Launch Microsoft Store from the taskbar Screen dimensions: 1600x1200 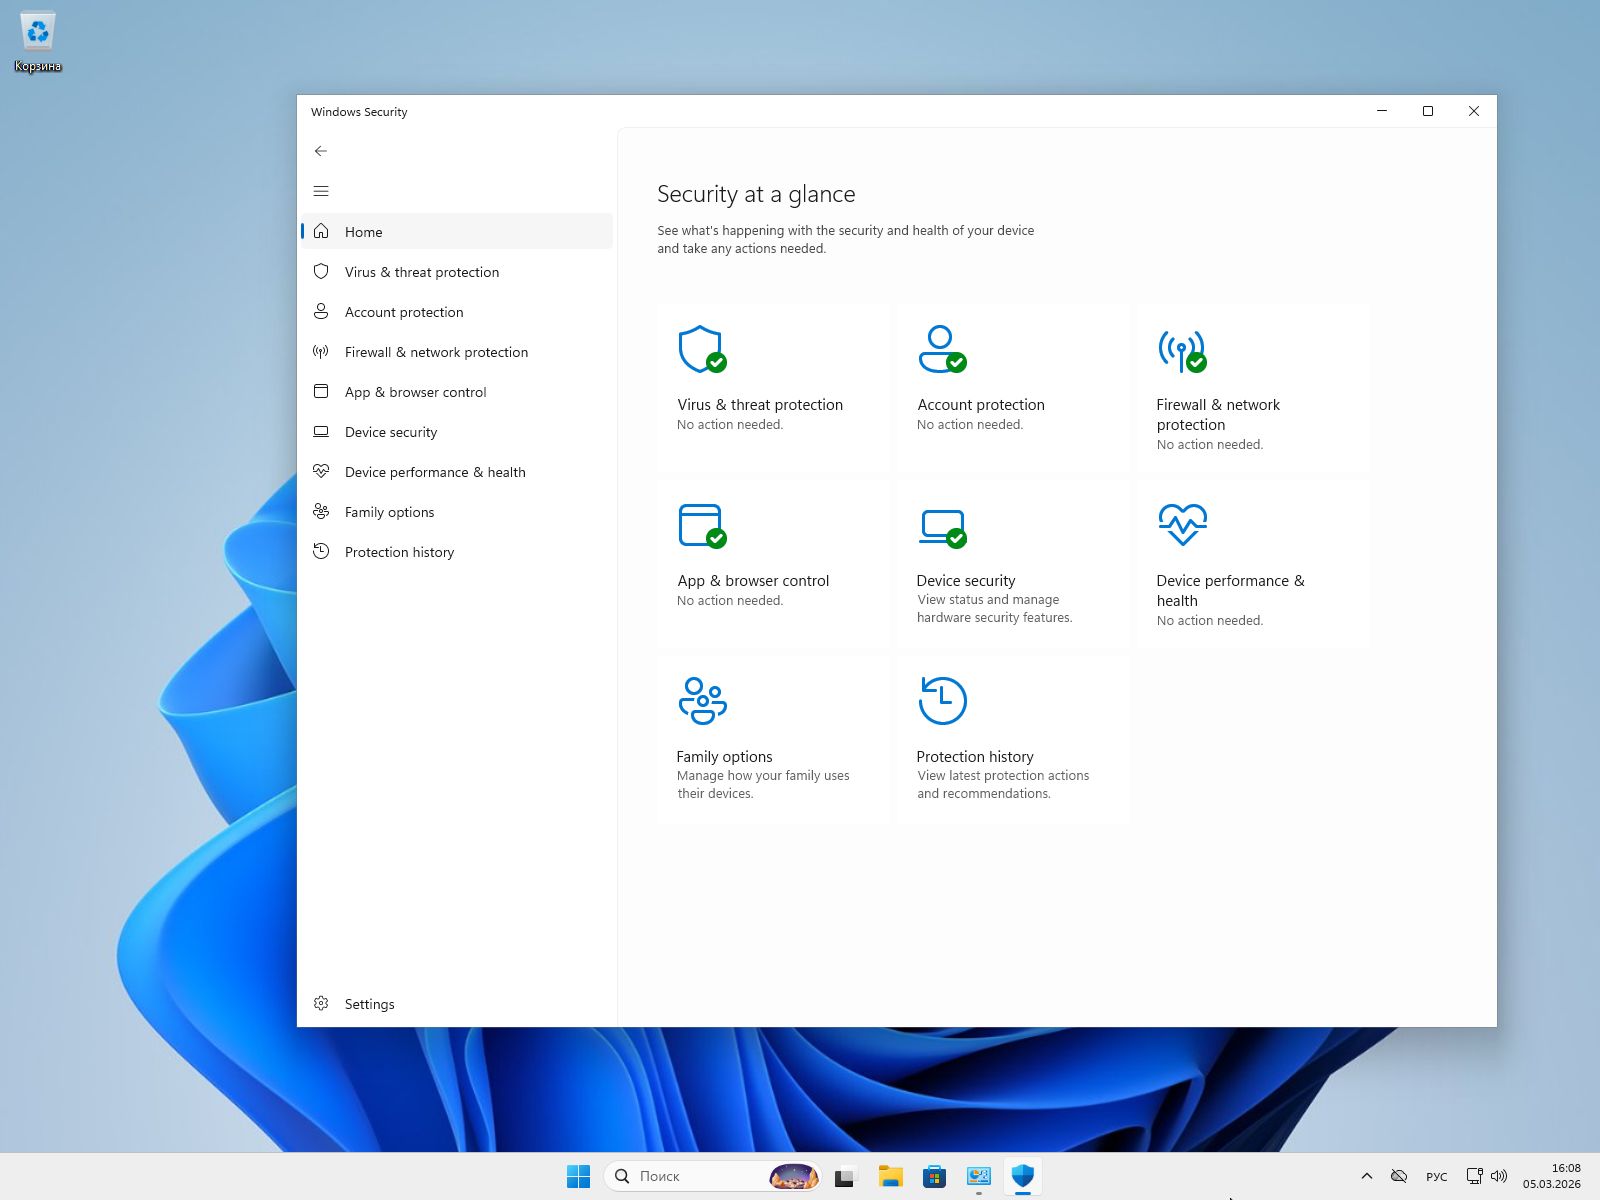(x=933, y=1176)
